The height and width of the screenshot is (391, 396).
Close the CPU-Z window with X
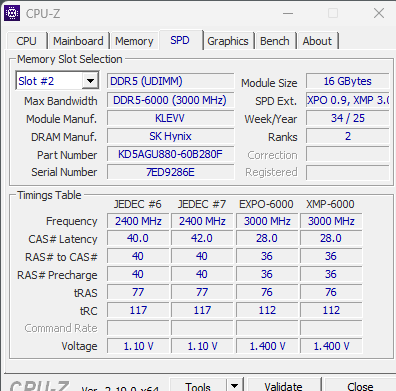coord(379,13)
